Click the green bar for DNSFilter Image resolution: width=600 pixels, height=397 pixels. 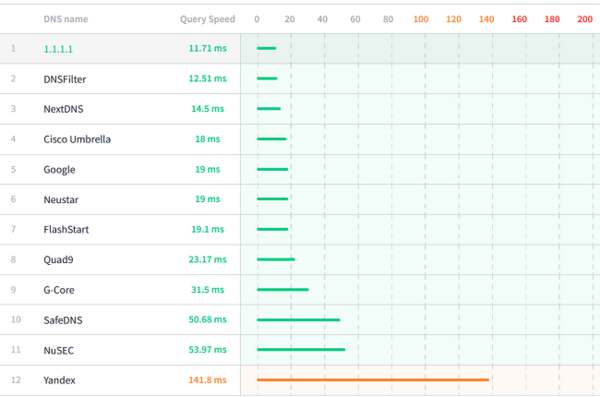click(267, 78)
